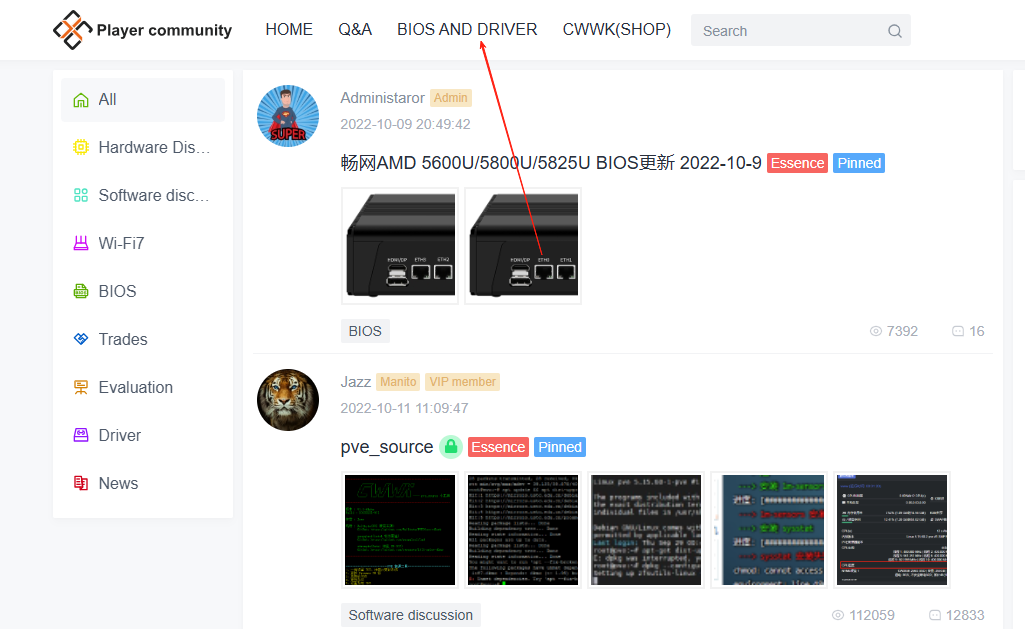Click the Admin badge beside Administraror

pyautogui.click(x=450, y=98)
